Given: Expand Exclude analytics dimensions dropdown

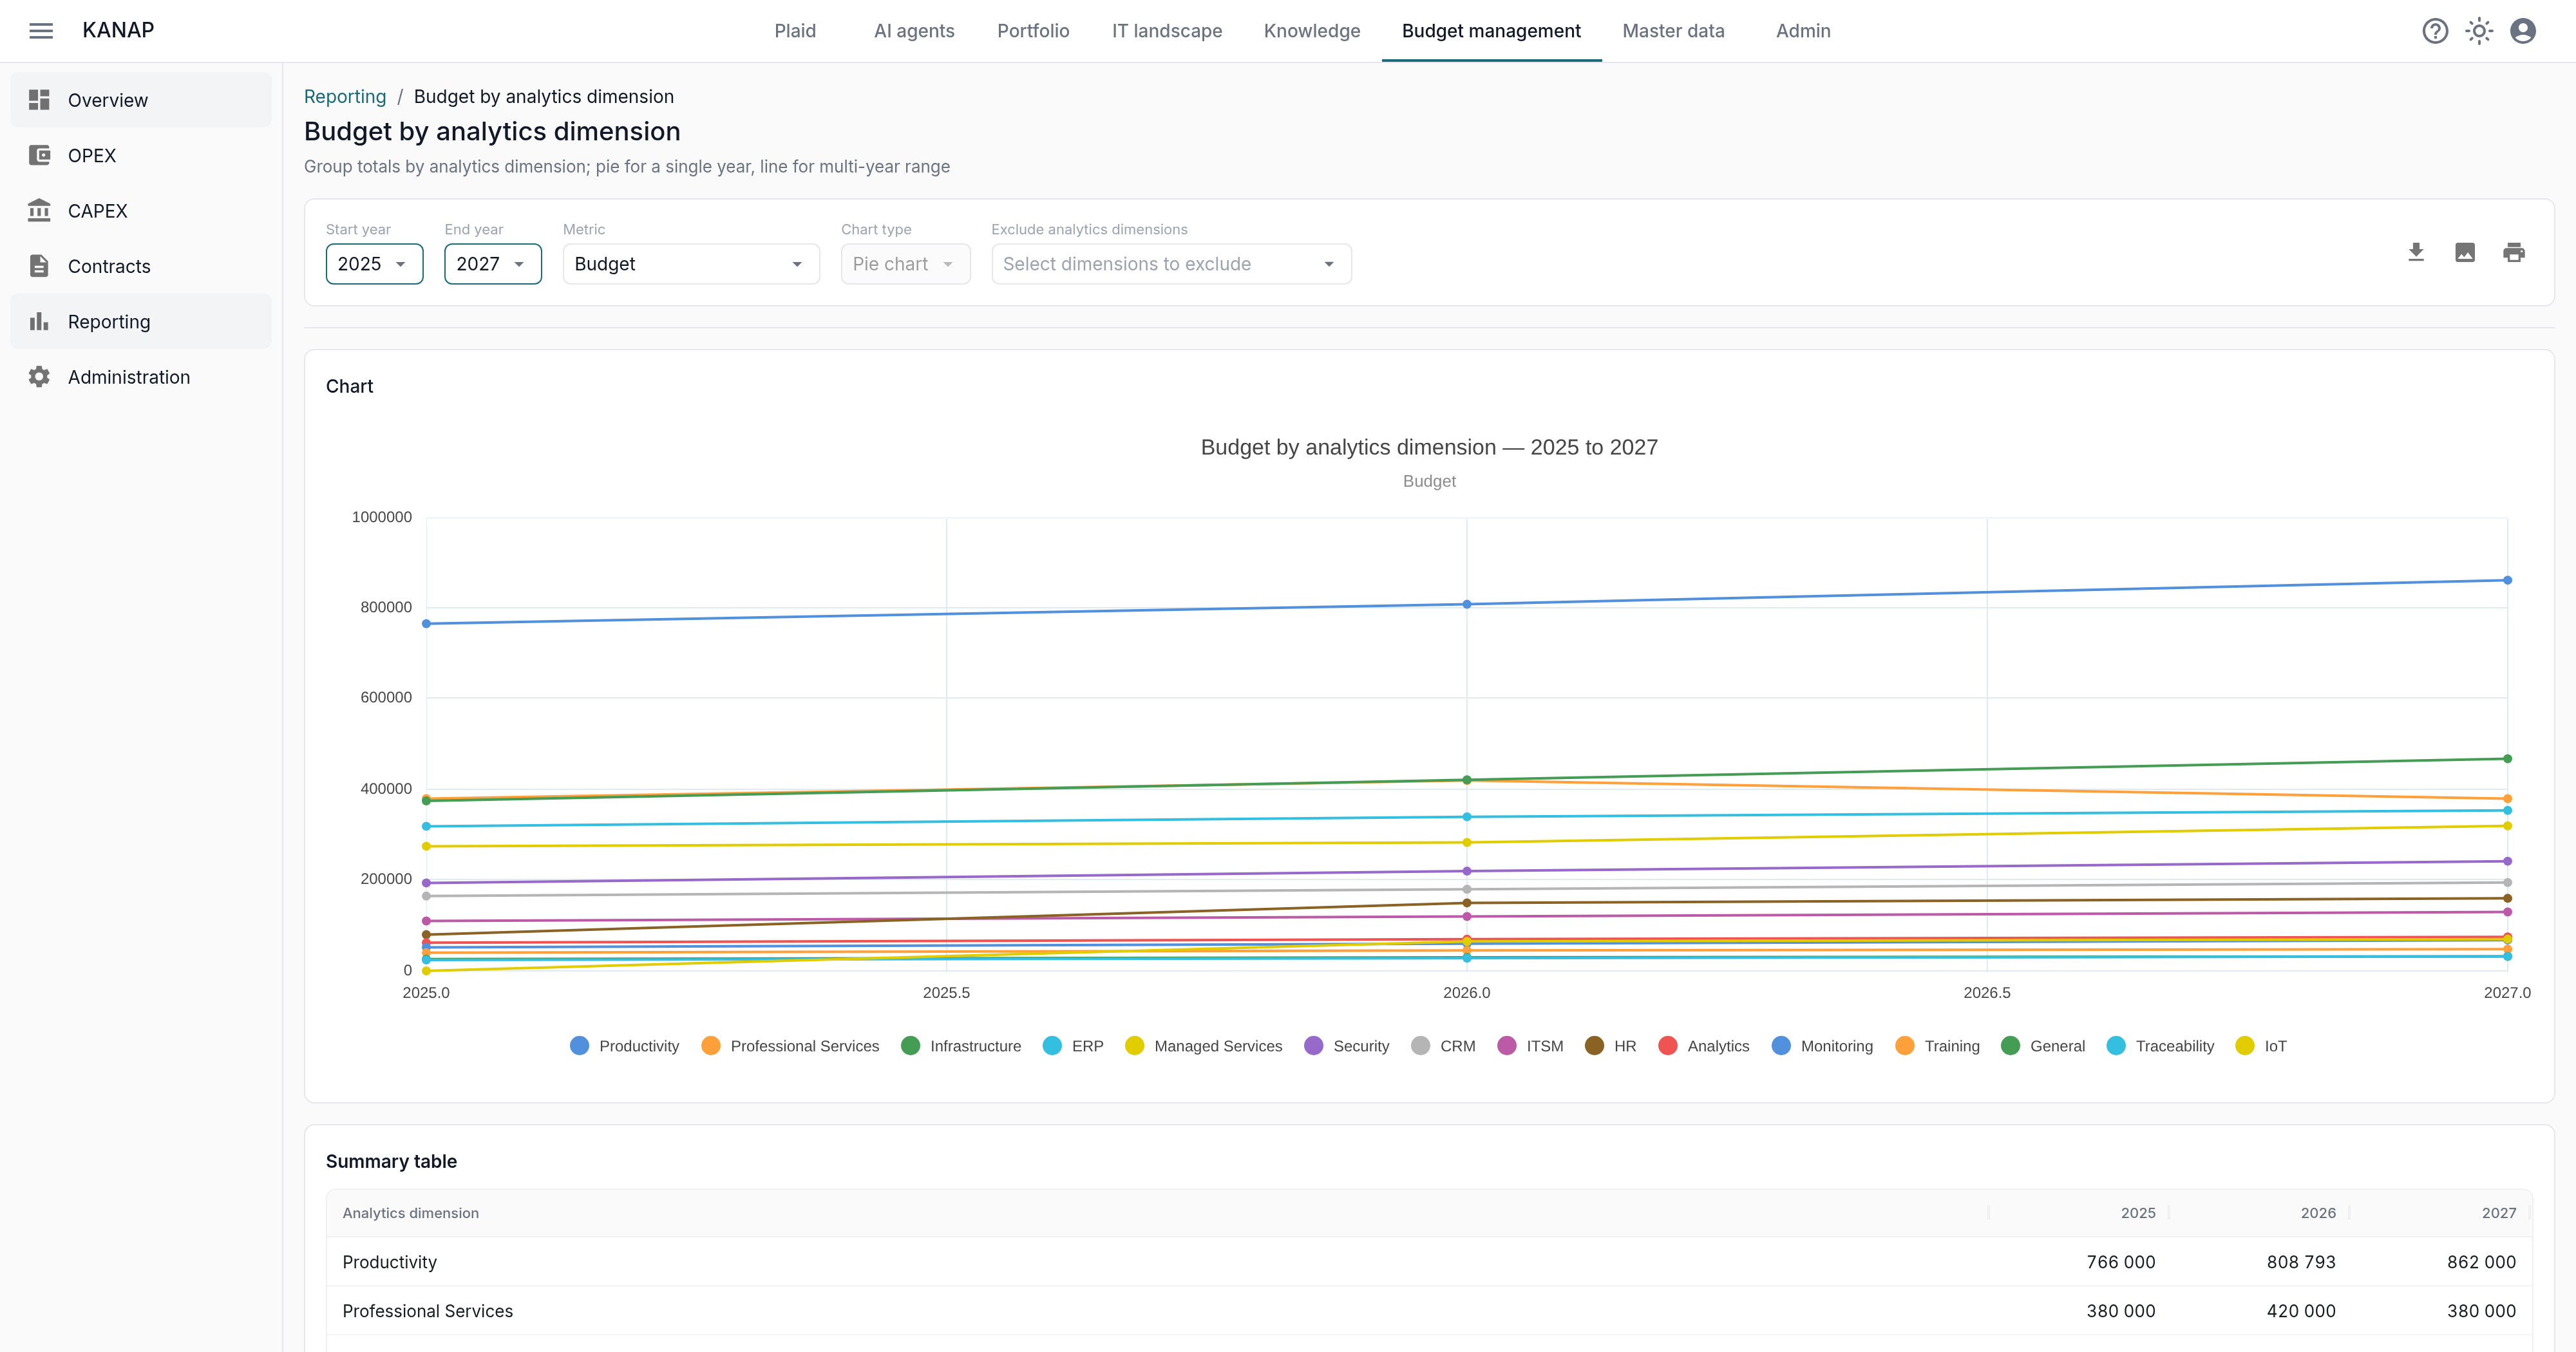Looking at the screenshot, I should click(x=1171, y=264).
